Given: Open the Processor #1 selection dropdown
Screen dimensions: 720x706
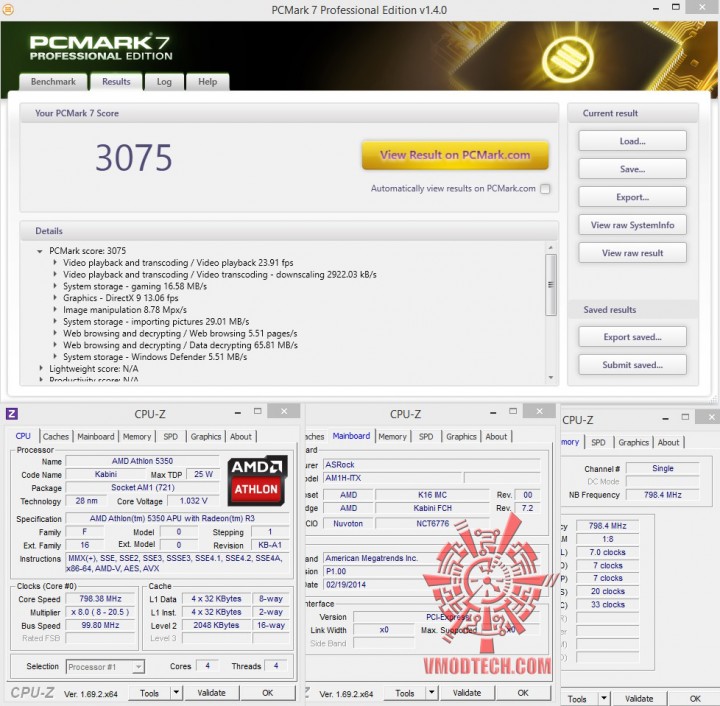Looking at the screenshot, I should [138, 667].
